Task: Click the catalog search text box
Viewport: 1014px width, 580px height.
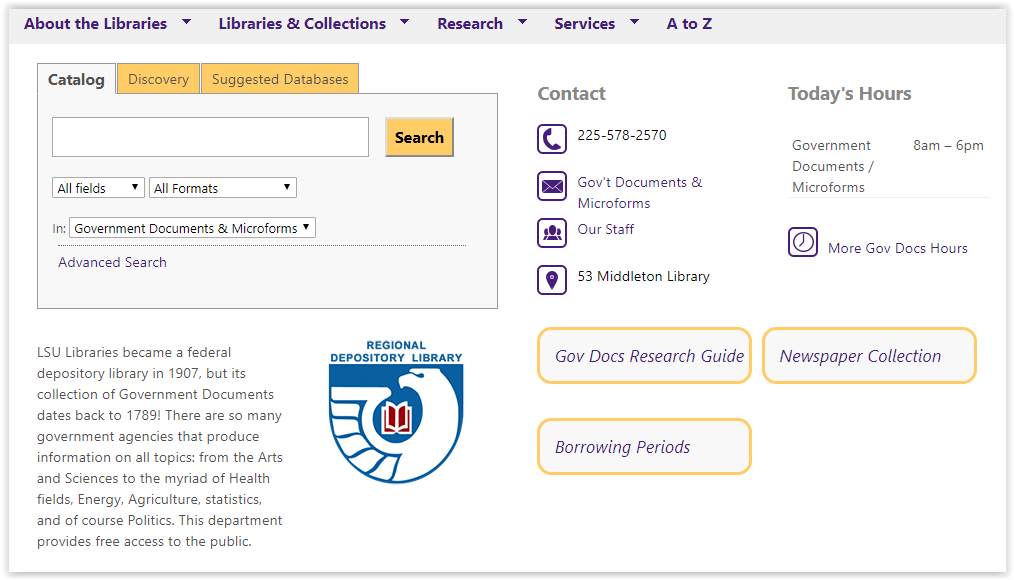Action: coord(210,137)
